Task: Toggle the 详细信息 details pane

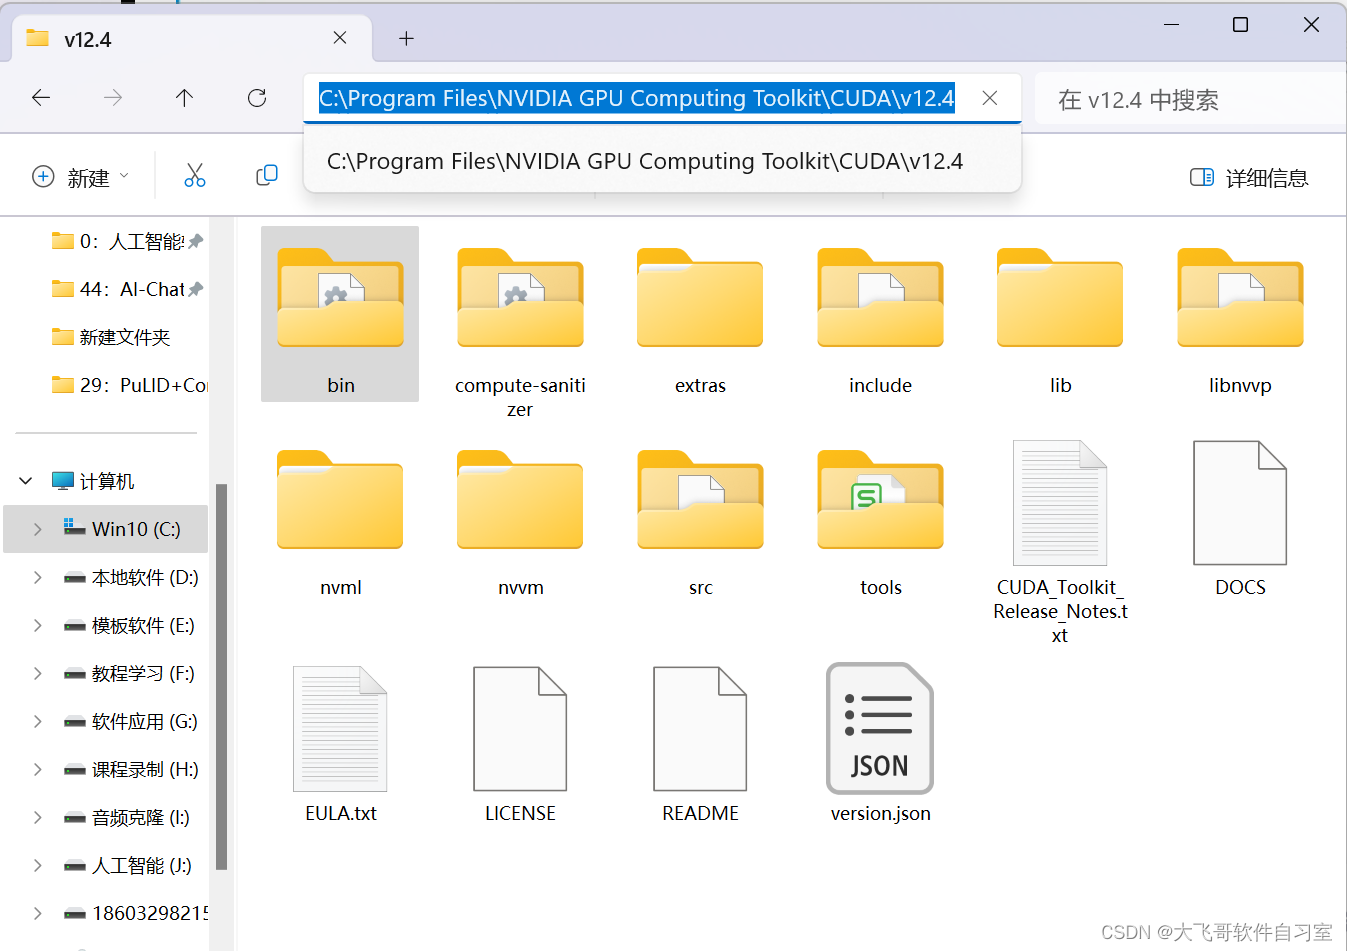Action: 1249,178
